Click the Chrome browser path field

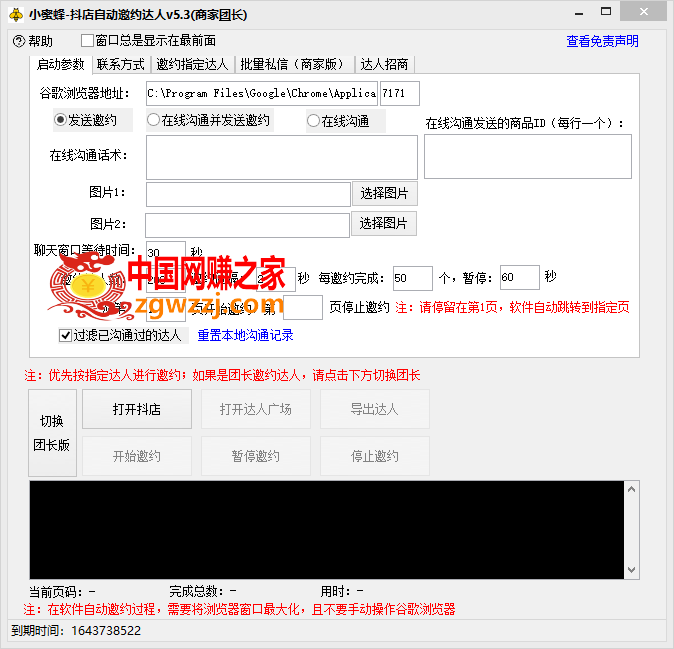[x=262, y=93]
